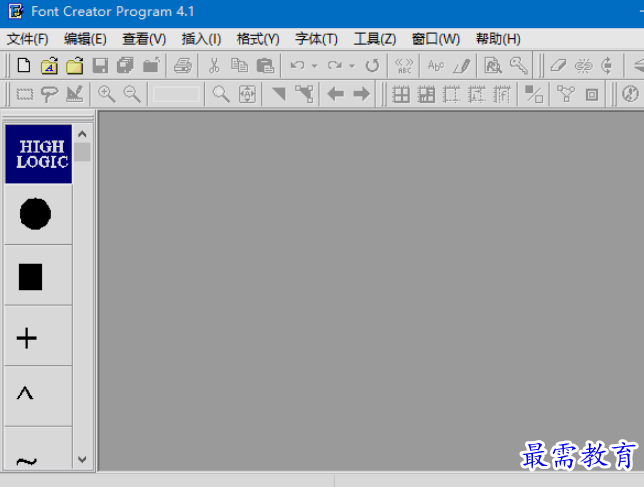Click the nested square icon

[591, 95]
